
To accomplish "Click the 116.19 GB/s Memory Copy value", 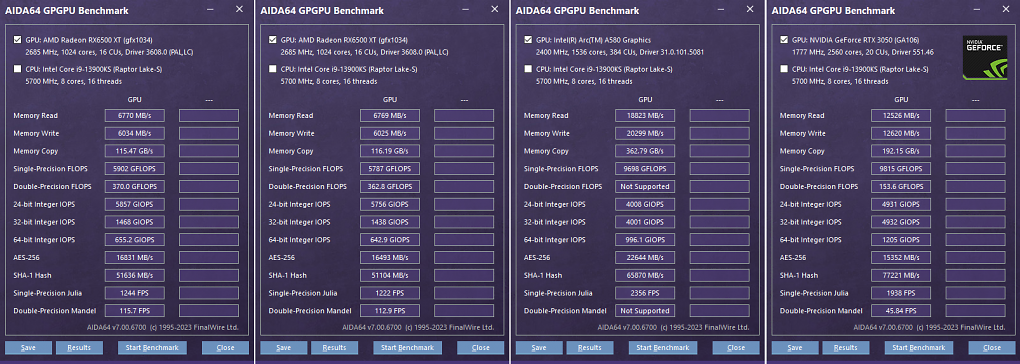I will coord(390,151).
